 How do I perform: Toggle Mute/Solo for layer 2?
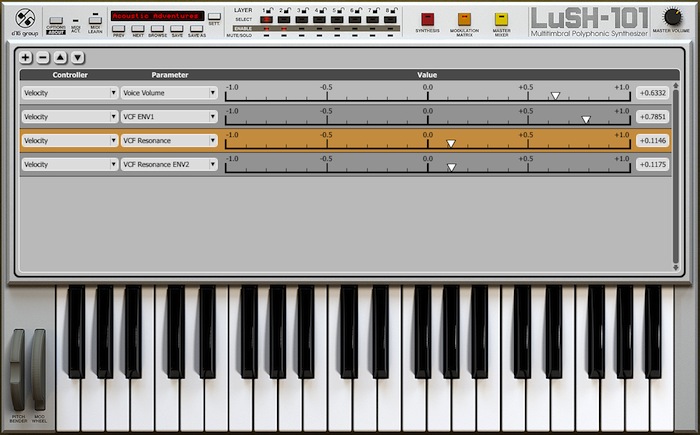[x=284, y=36]
